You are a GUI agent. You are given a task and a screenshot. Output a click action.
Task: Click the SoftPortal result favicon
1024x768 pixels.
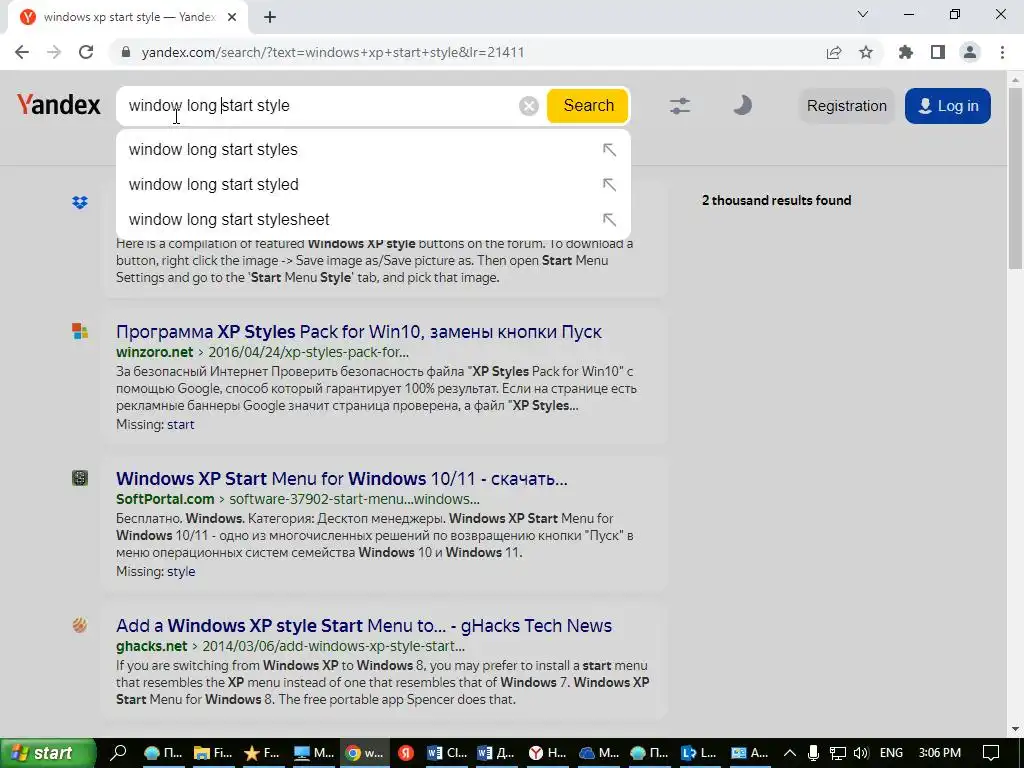click(80, 478)
